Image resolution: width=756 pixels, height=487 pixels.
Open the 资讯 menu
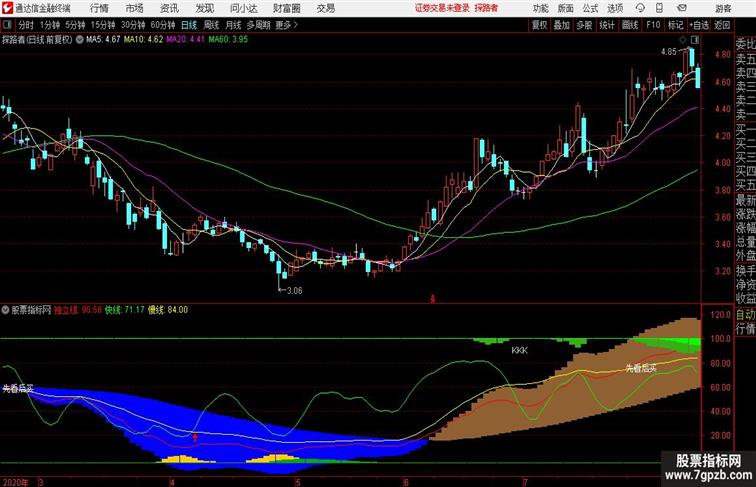(x=169, y=8)
